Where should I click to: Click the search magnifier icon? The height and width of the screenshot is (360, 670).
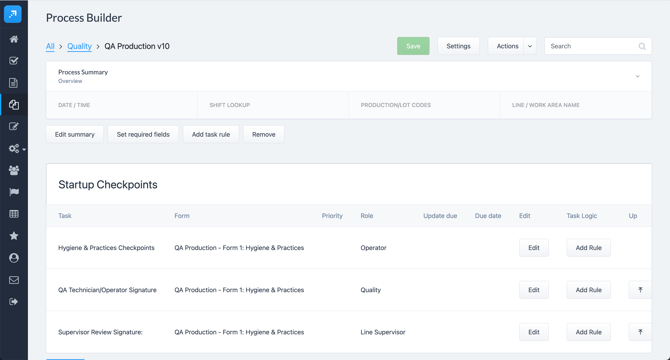click(642, 47)
